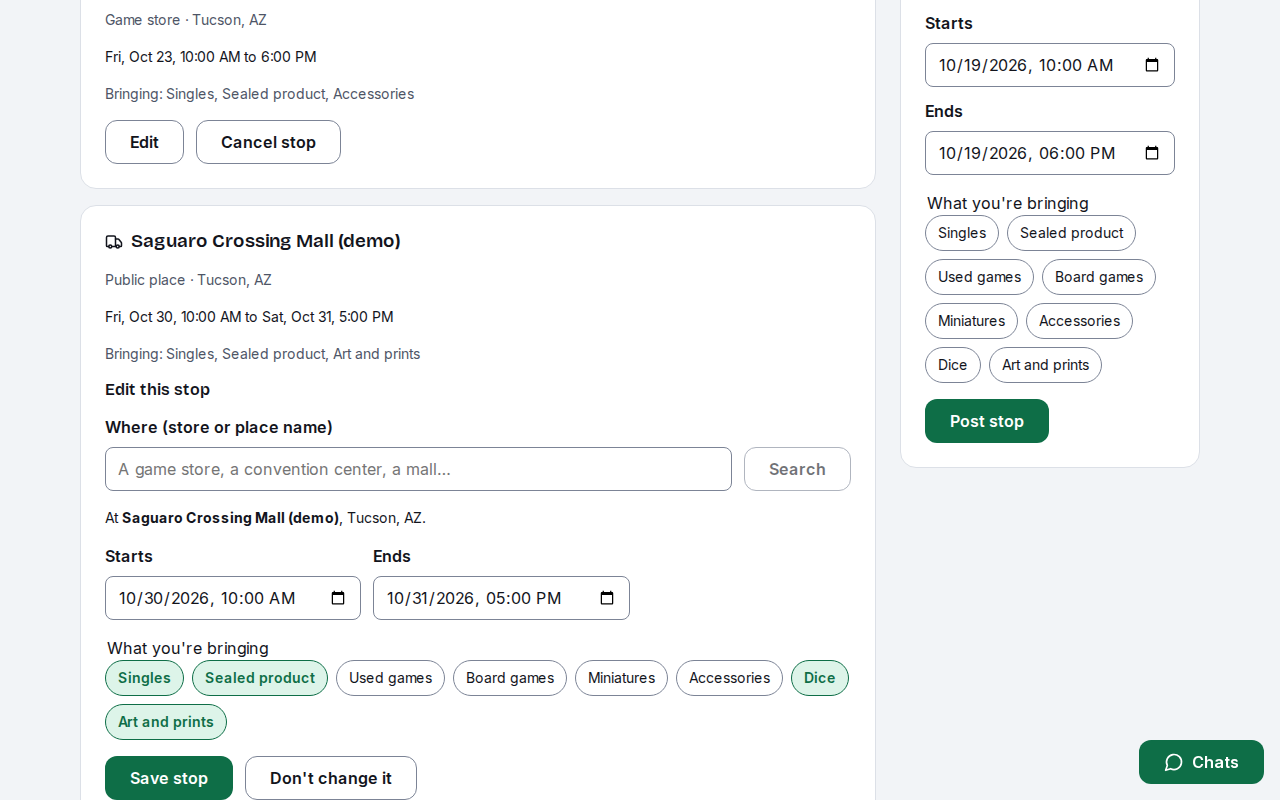This screenshot has width=1280, height=800.
Task: Click the Saguaro Crossing Mall (demo) heading
Action: point(266,241)
